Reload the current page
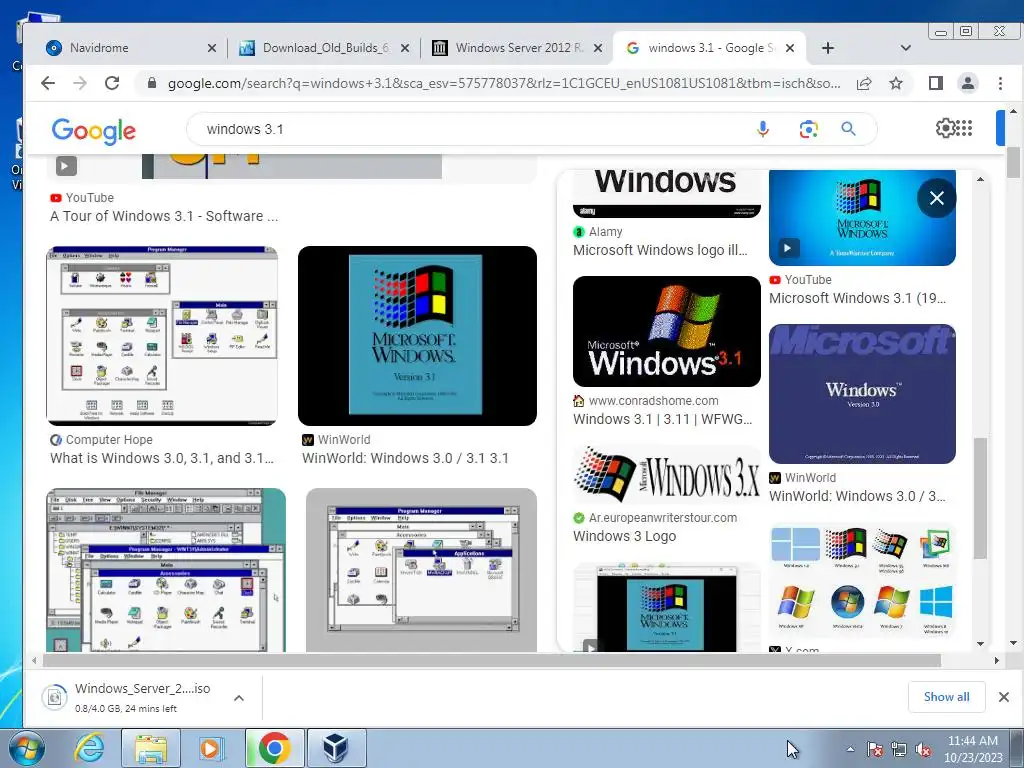 point(112,83)
